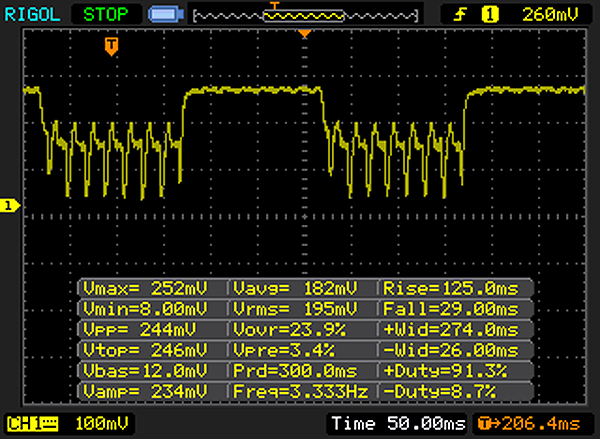Click the Time 50.00ms timebase readout
This screenshot has width=600, height=439.
(x=398, y=424)
